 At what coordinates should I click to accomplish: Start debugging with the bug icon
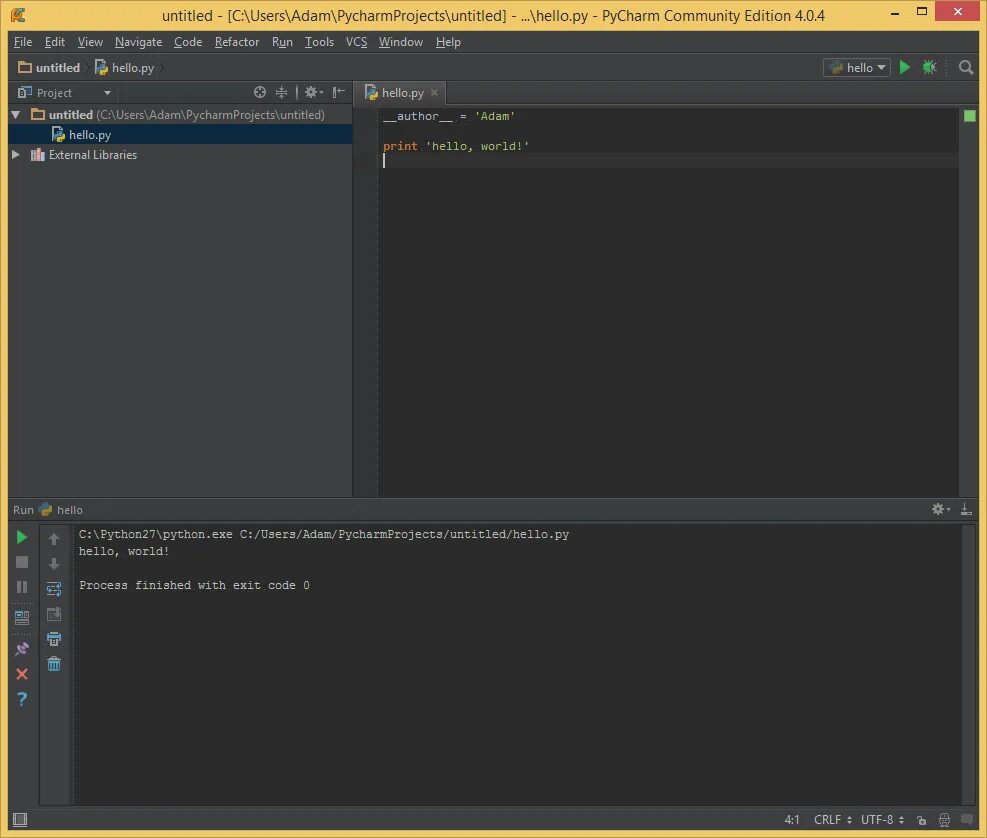(929, 67)
